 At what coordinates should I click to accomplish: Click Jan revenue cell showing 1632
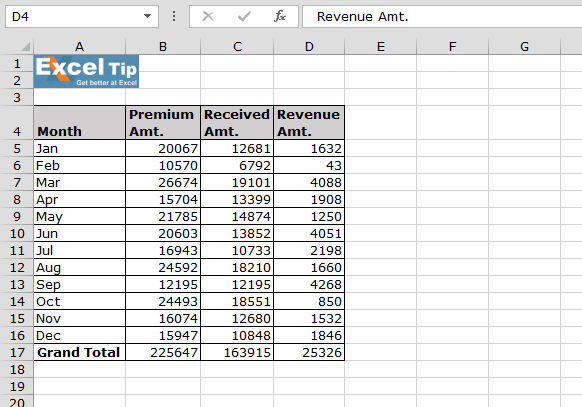309,148
